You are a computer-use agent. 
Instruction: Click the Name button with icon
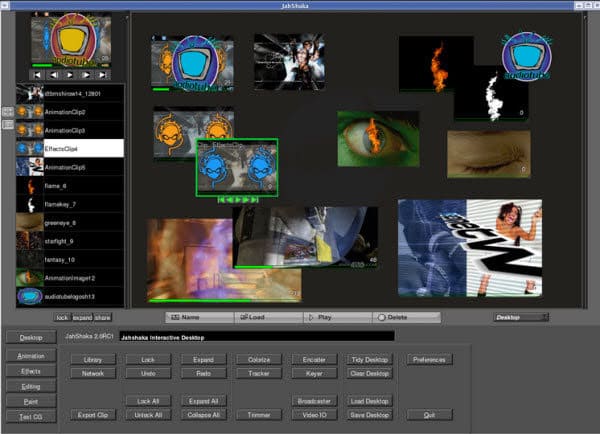click(199, 317)
